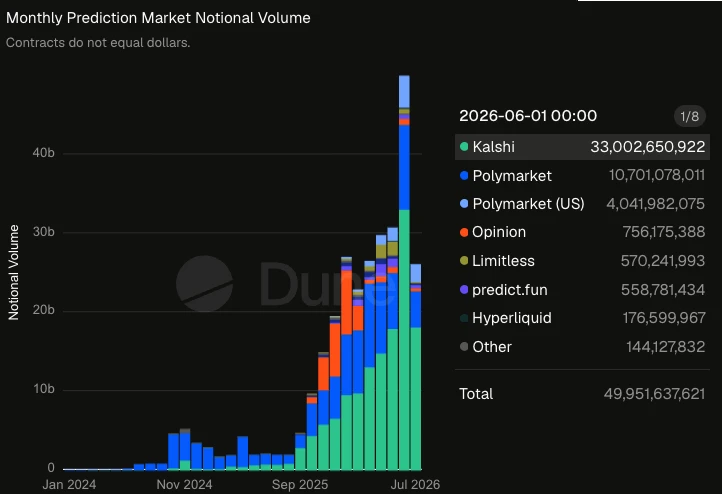Toggle the Polymarket series label
Viewport: 722px width, 494px height.
(x=512, y=175)
